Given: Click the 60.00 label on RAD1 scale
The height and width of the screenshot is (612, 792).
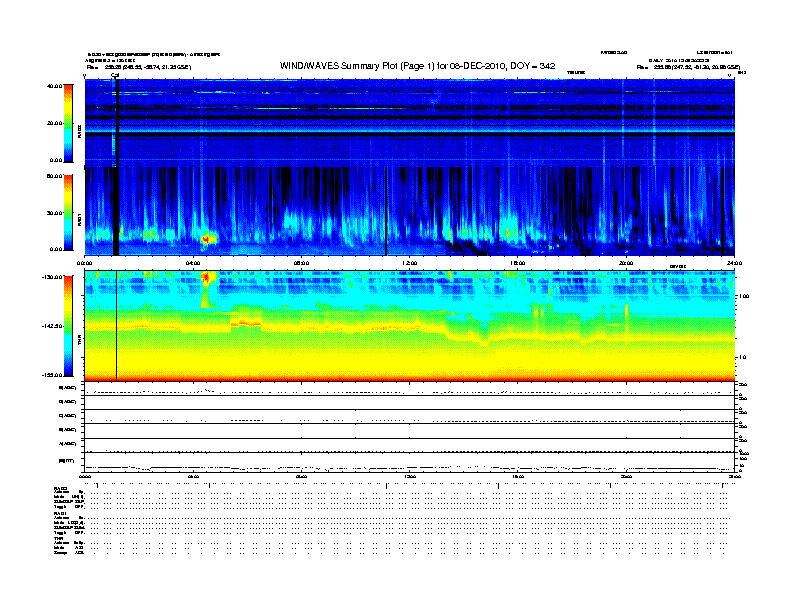Looking at the screenshot, I should point(54,176).
